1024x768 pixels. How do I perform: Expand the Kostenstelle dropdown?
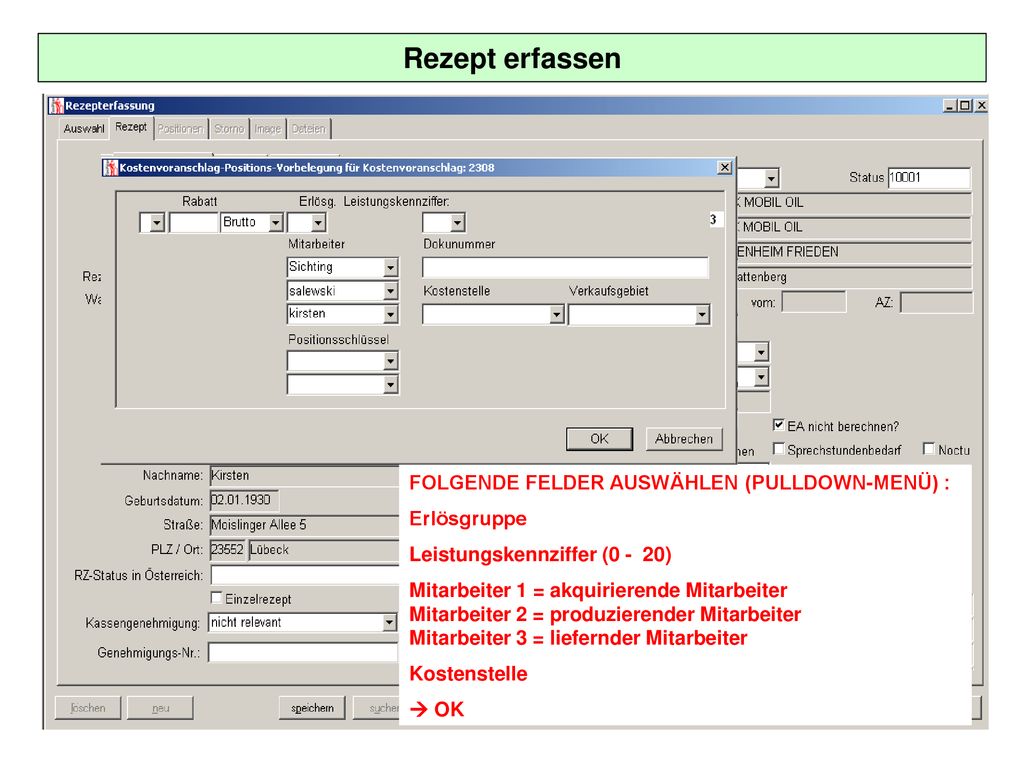click(556, 315)
